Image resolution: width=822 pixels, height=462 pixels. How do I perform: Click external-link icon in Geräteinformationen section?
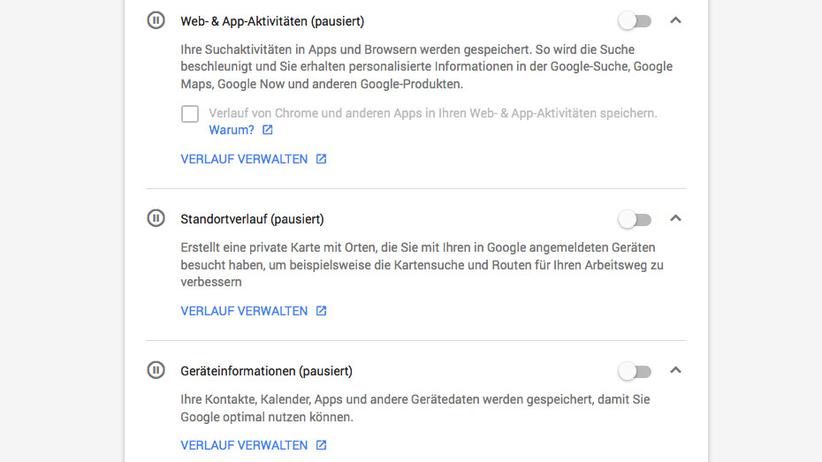tap(321, 445)
